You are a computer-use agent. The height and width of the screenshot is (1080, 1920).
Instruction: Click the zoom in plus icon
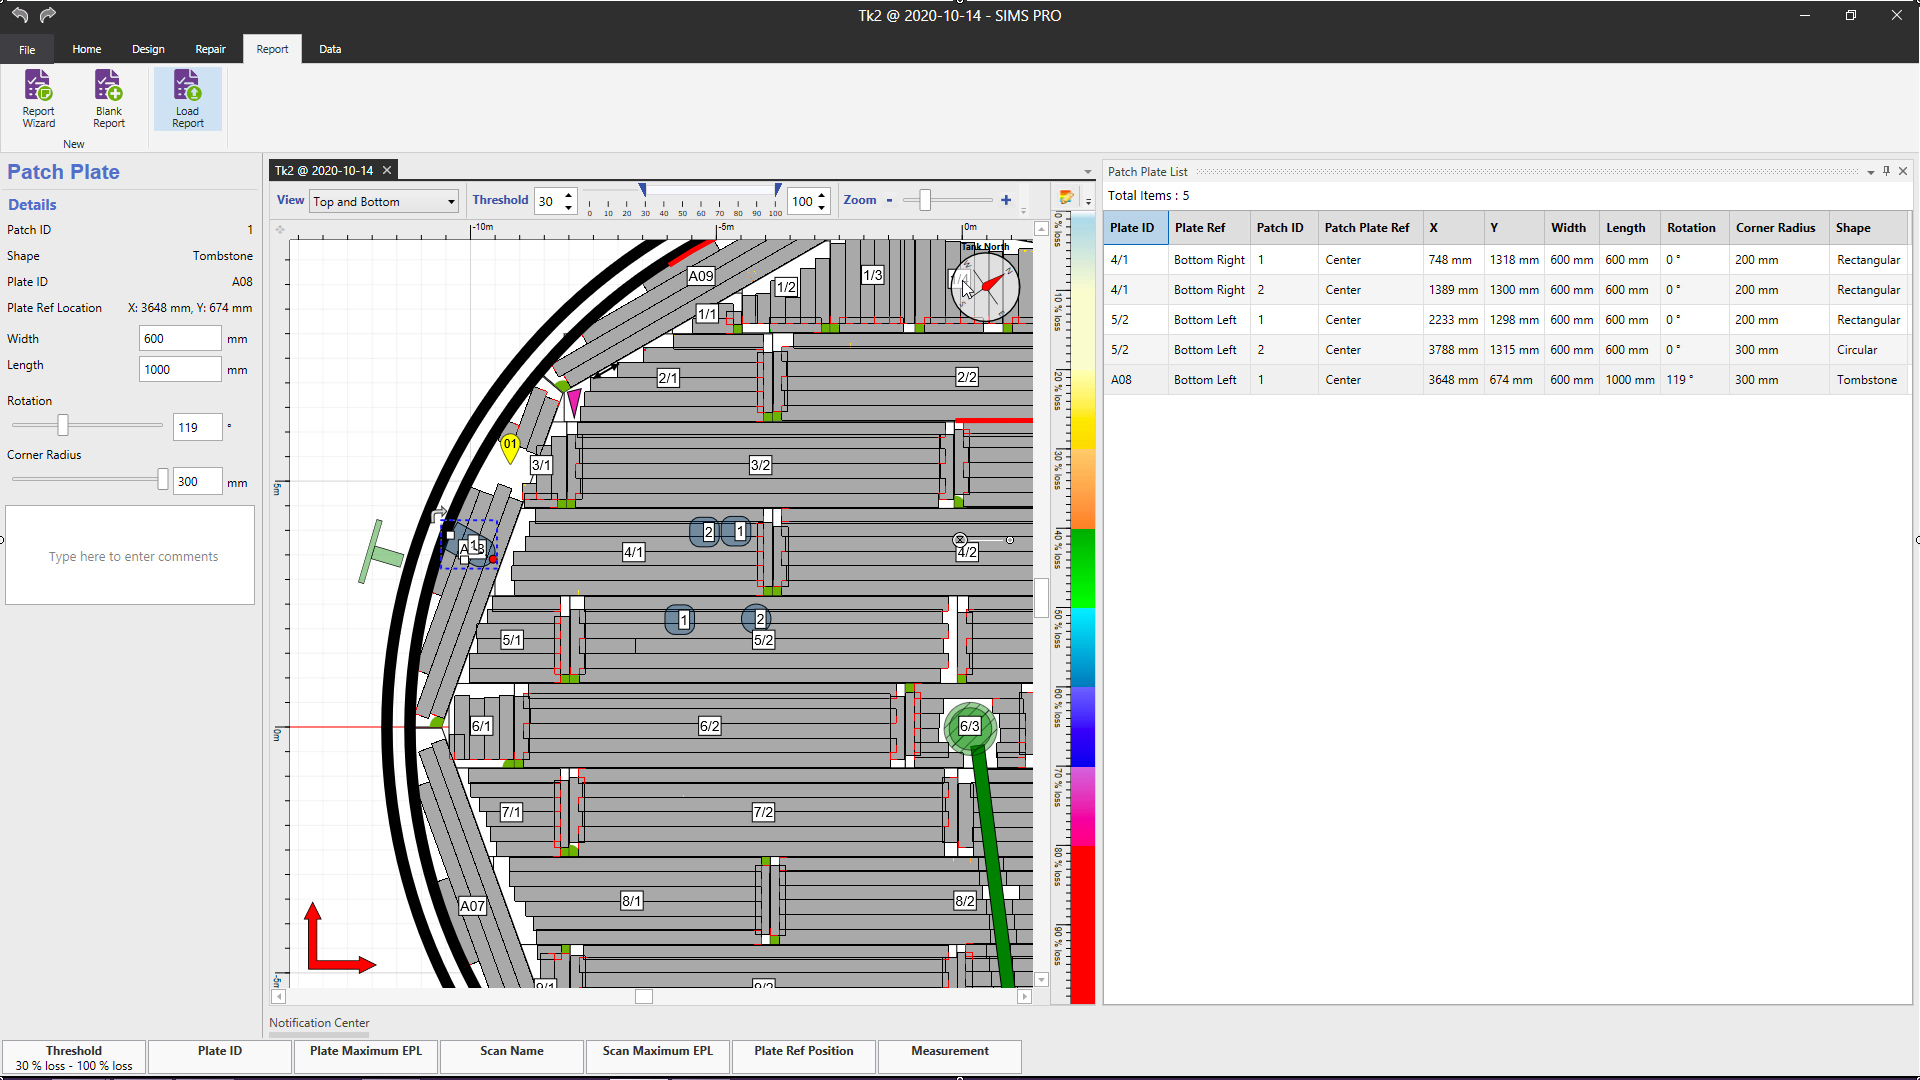[x=1006, y=200]
